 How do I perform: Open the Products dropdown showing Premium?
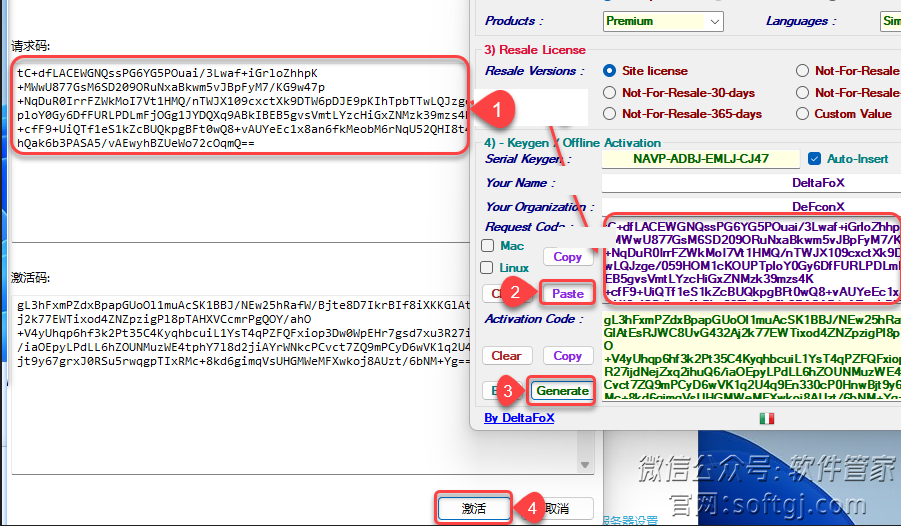(x=663, y=21)
